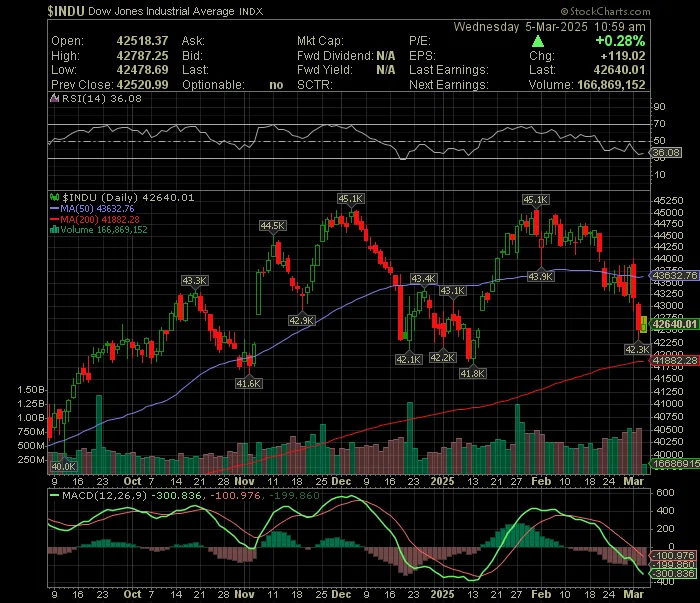Screen dimensions: 700x603
Task: Select the High value 42787.25
Action: [x=142, y=56]
